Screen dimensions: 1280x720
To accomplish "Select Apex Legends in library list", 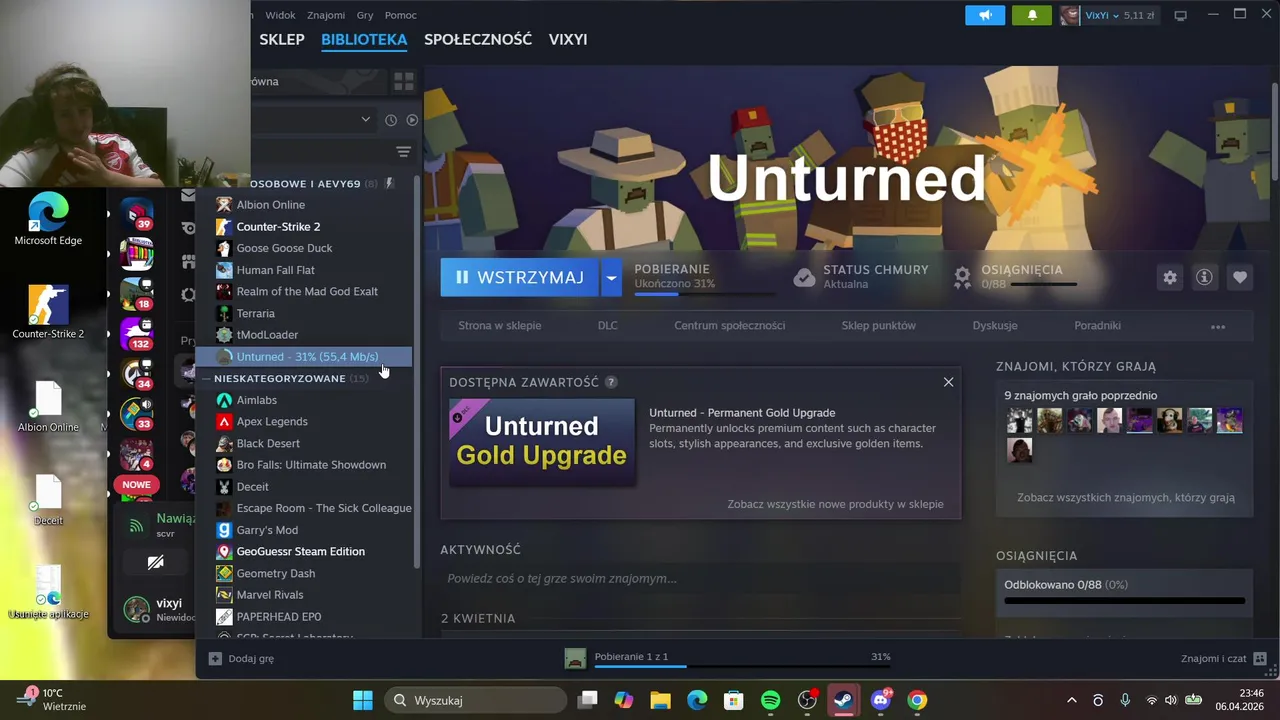I will pyautogui.click(x=272, y=422).
